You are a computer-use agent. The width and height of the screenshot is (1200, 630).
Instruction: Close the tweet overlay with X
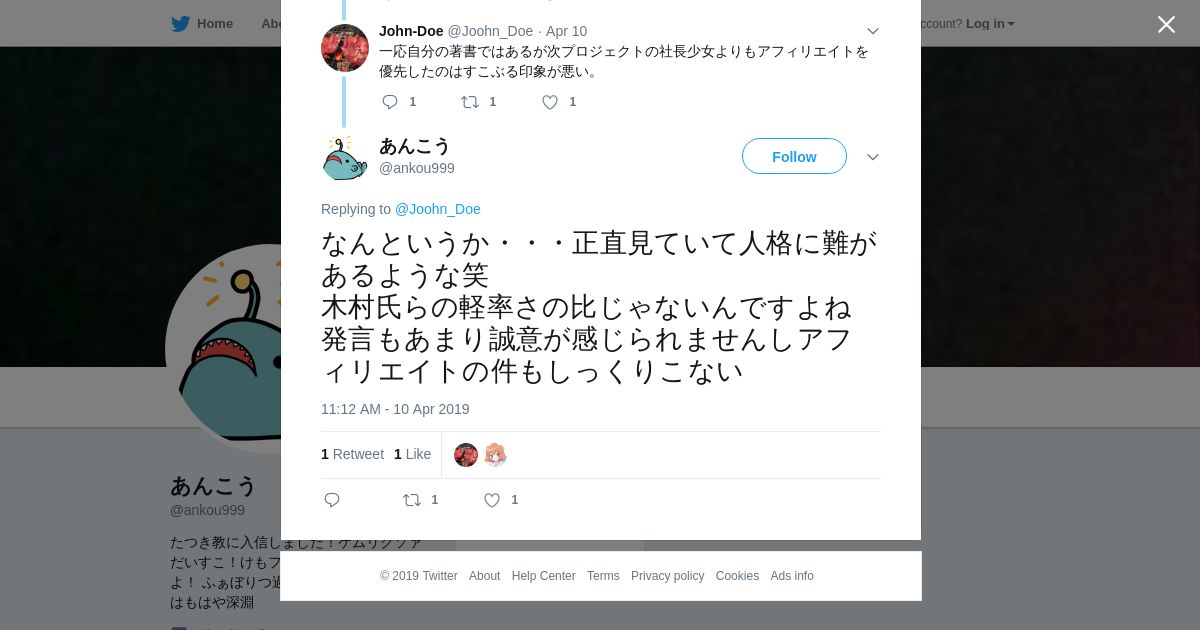[x=1166, y=24]
